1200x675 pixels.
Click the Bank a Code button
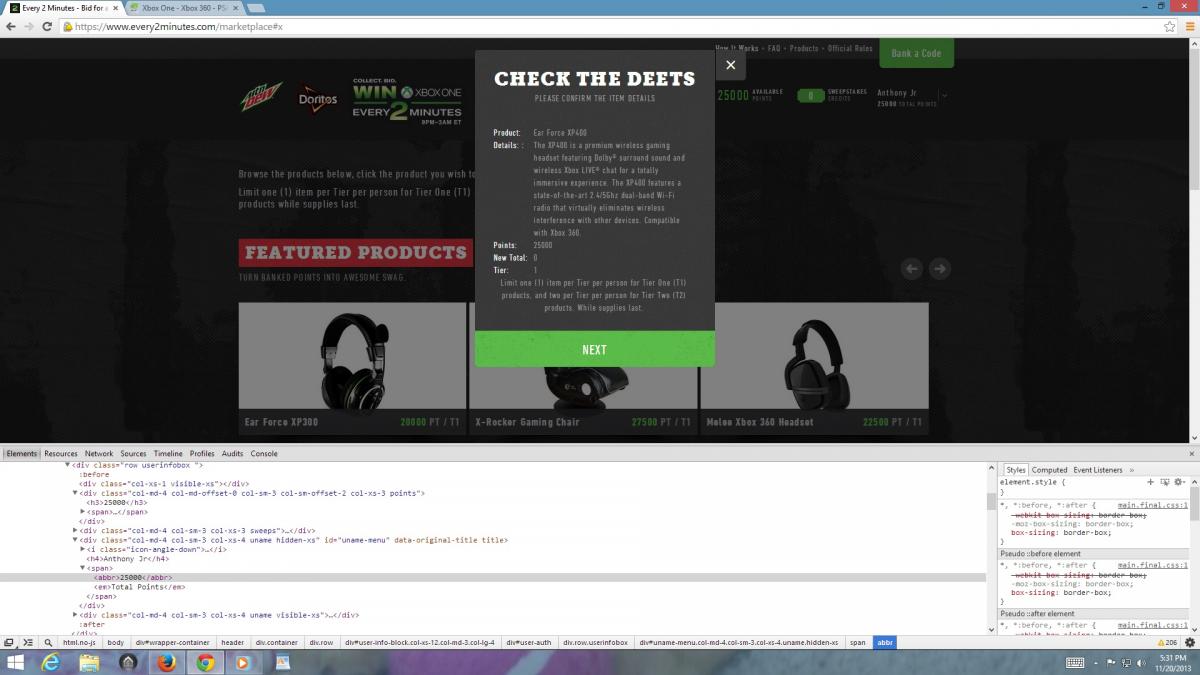[x=916, y=53]
